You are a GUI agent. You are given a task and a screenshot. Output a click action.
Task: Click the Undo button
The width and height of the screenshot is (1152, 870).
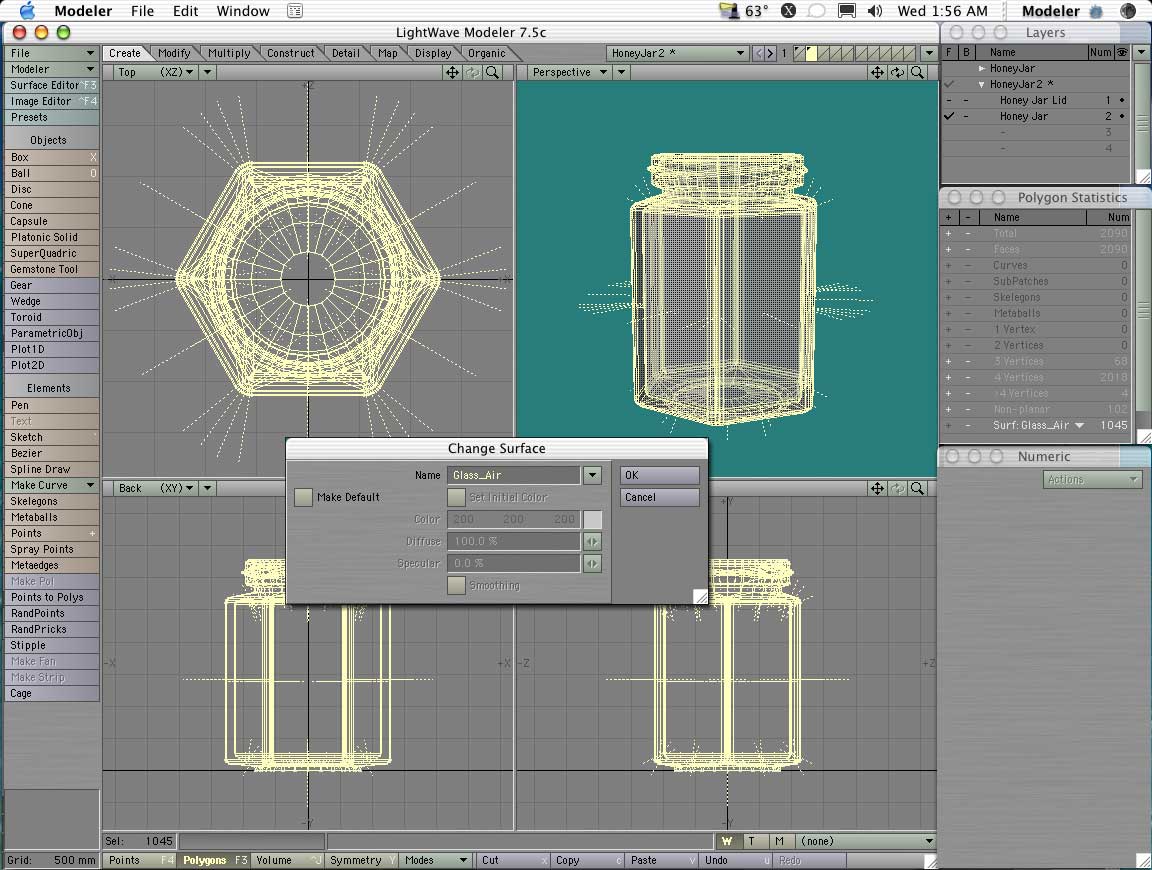[x=737, y=860]
